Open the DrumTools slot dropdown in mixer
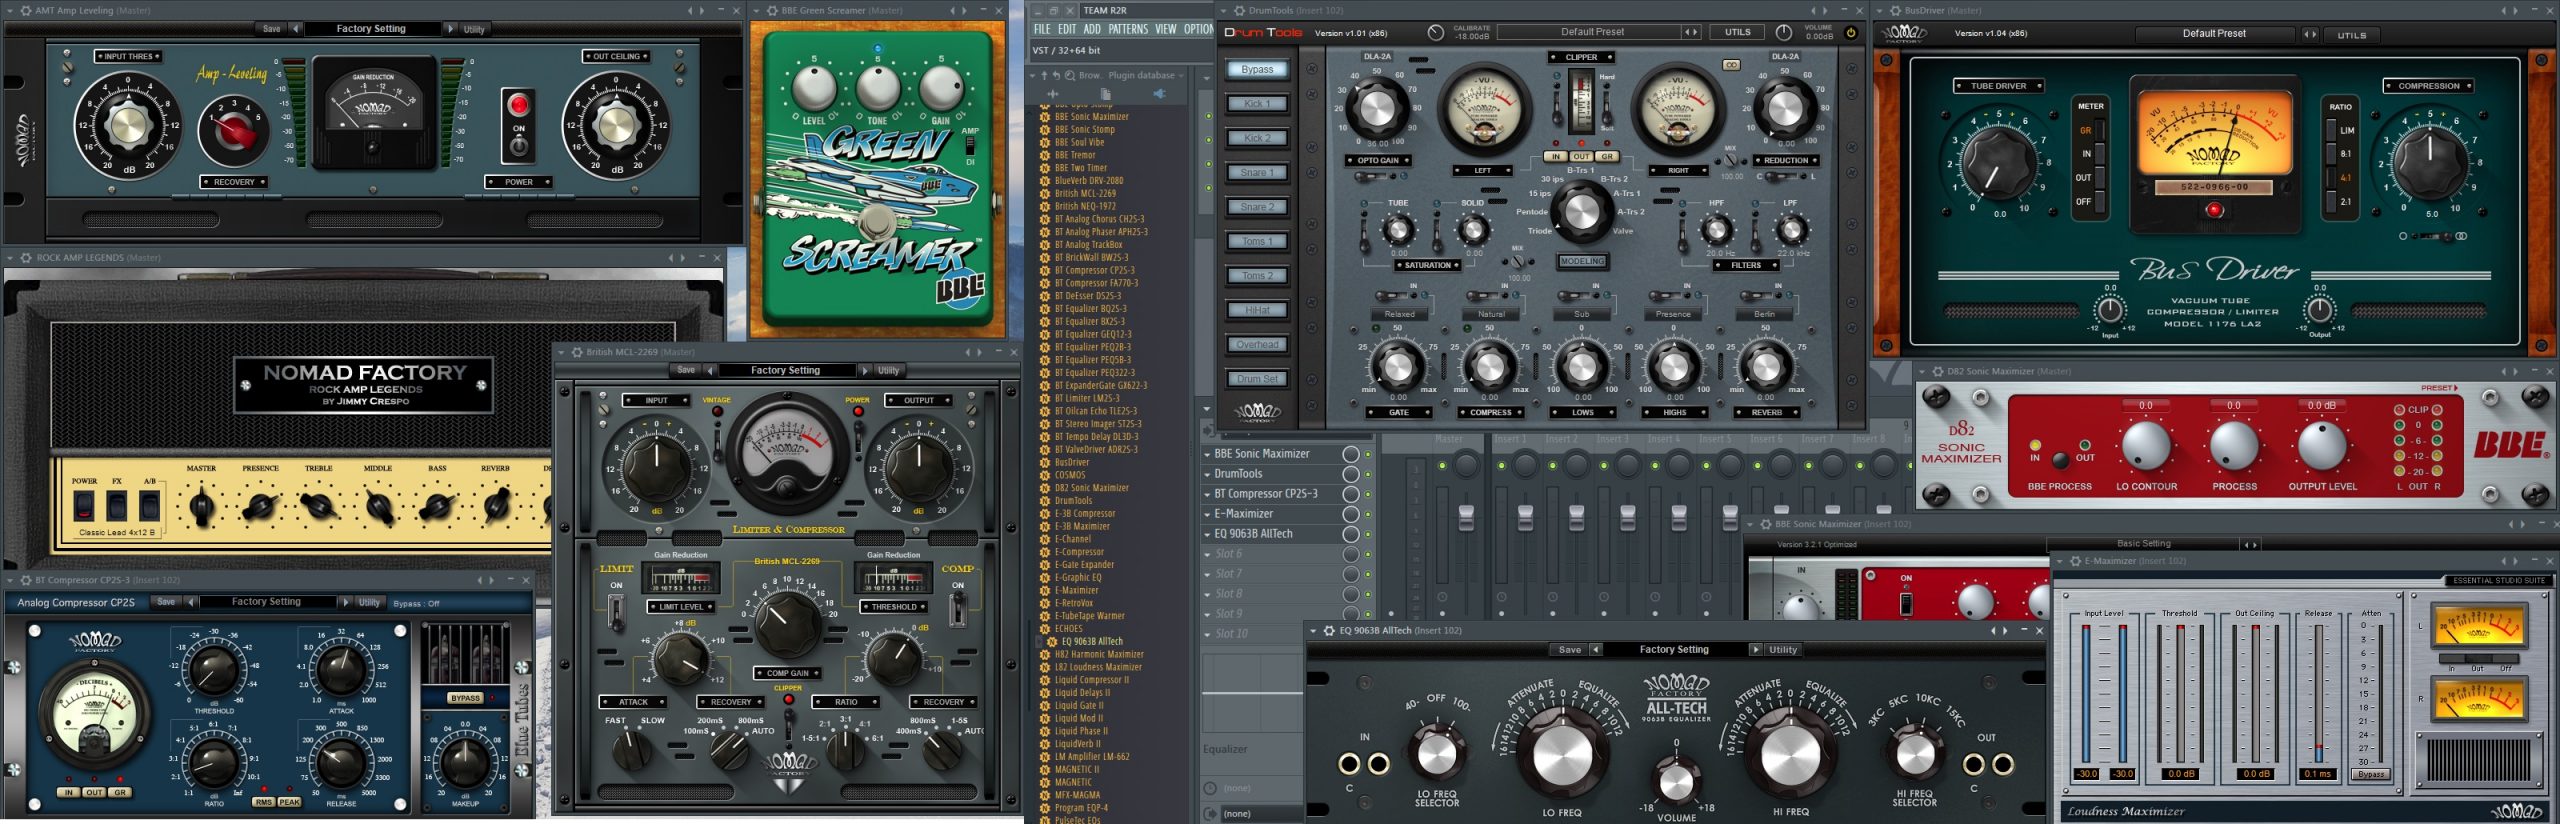2560x824 pixels. coord(1207,474)
